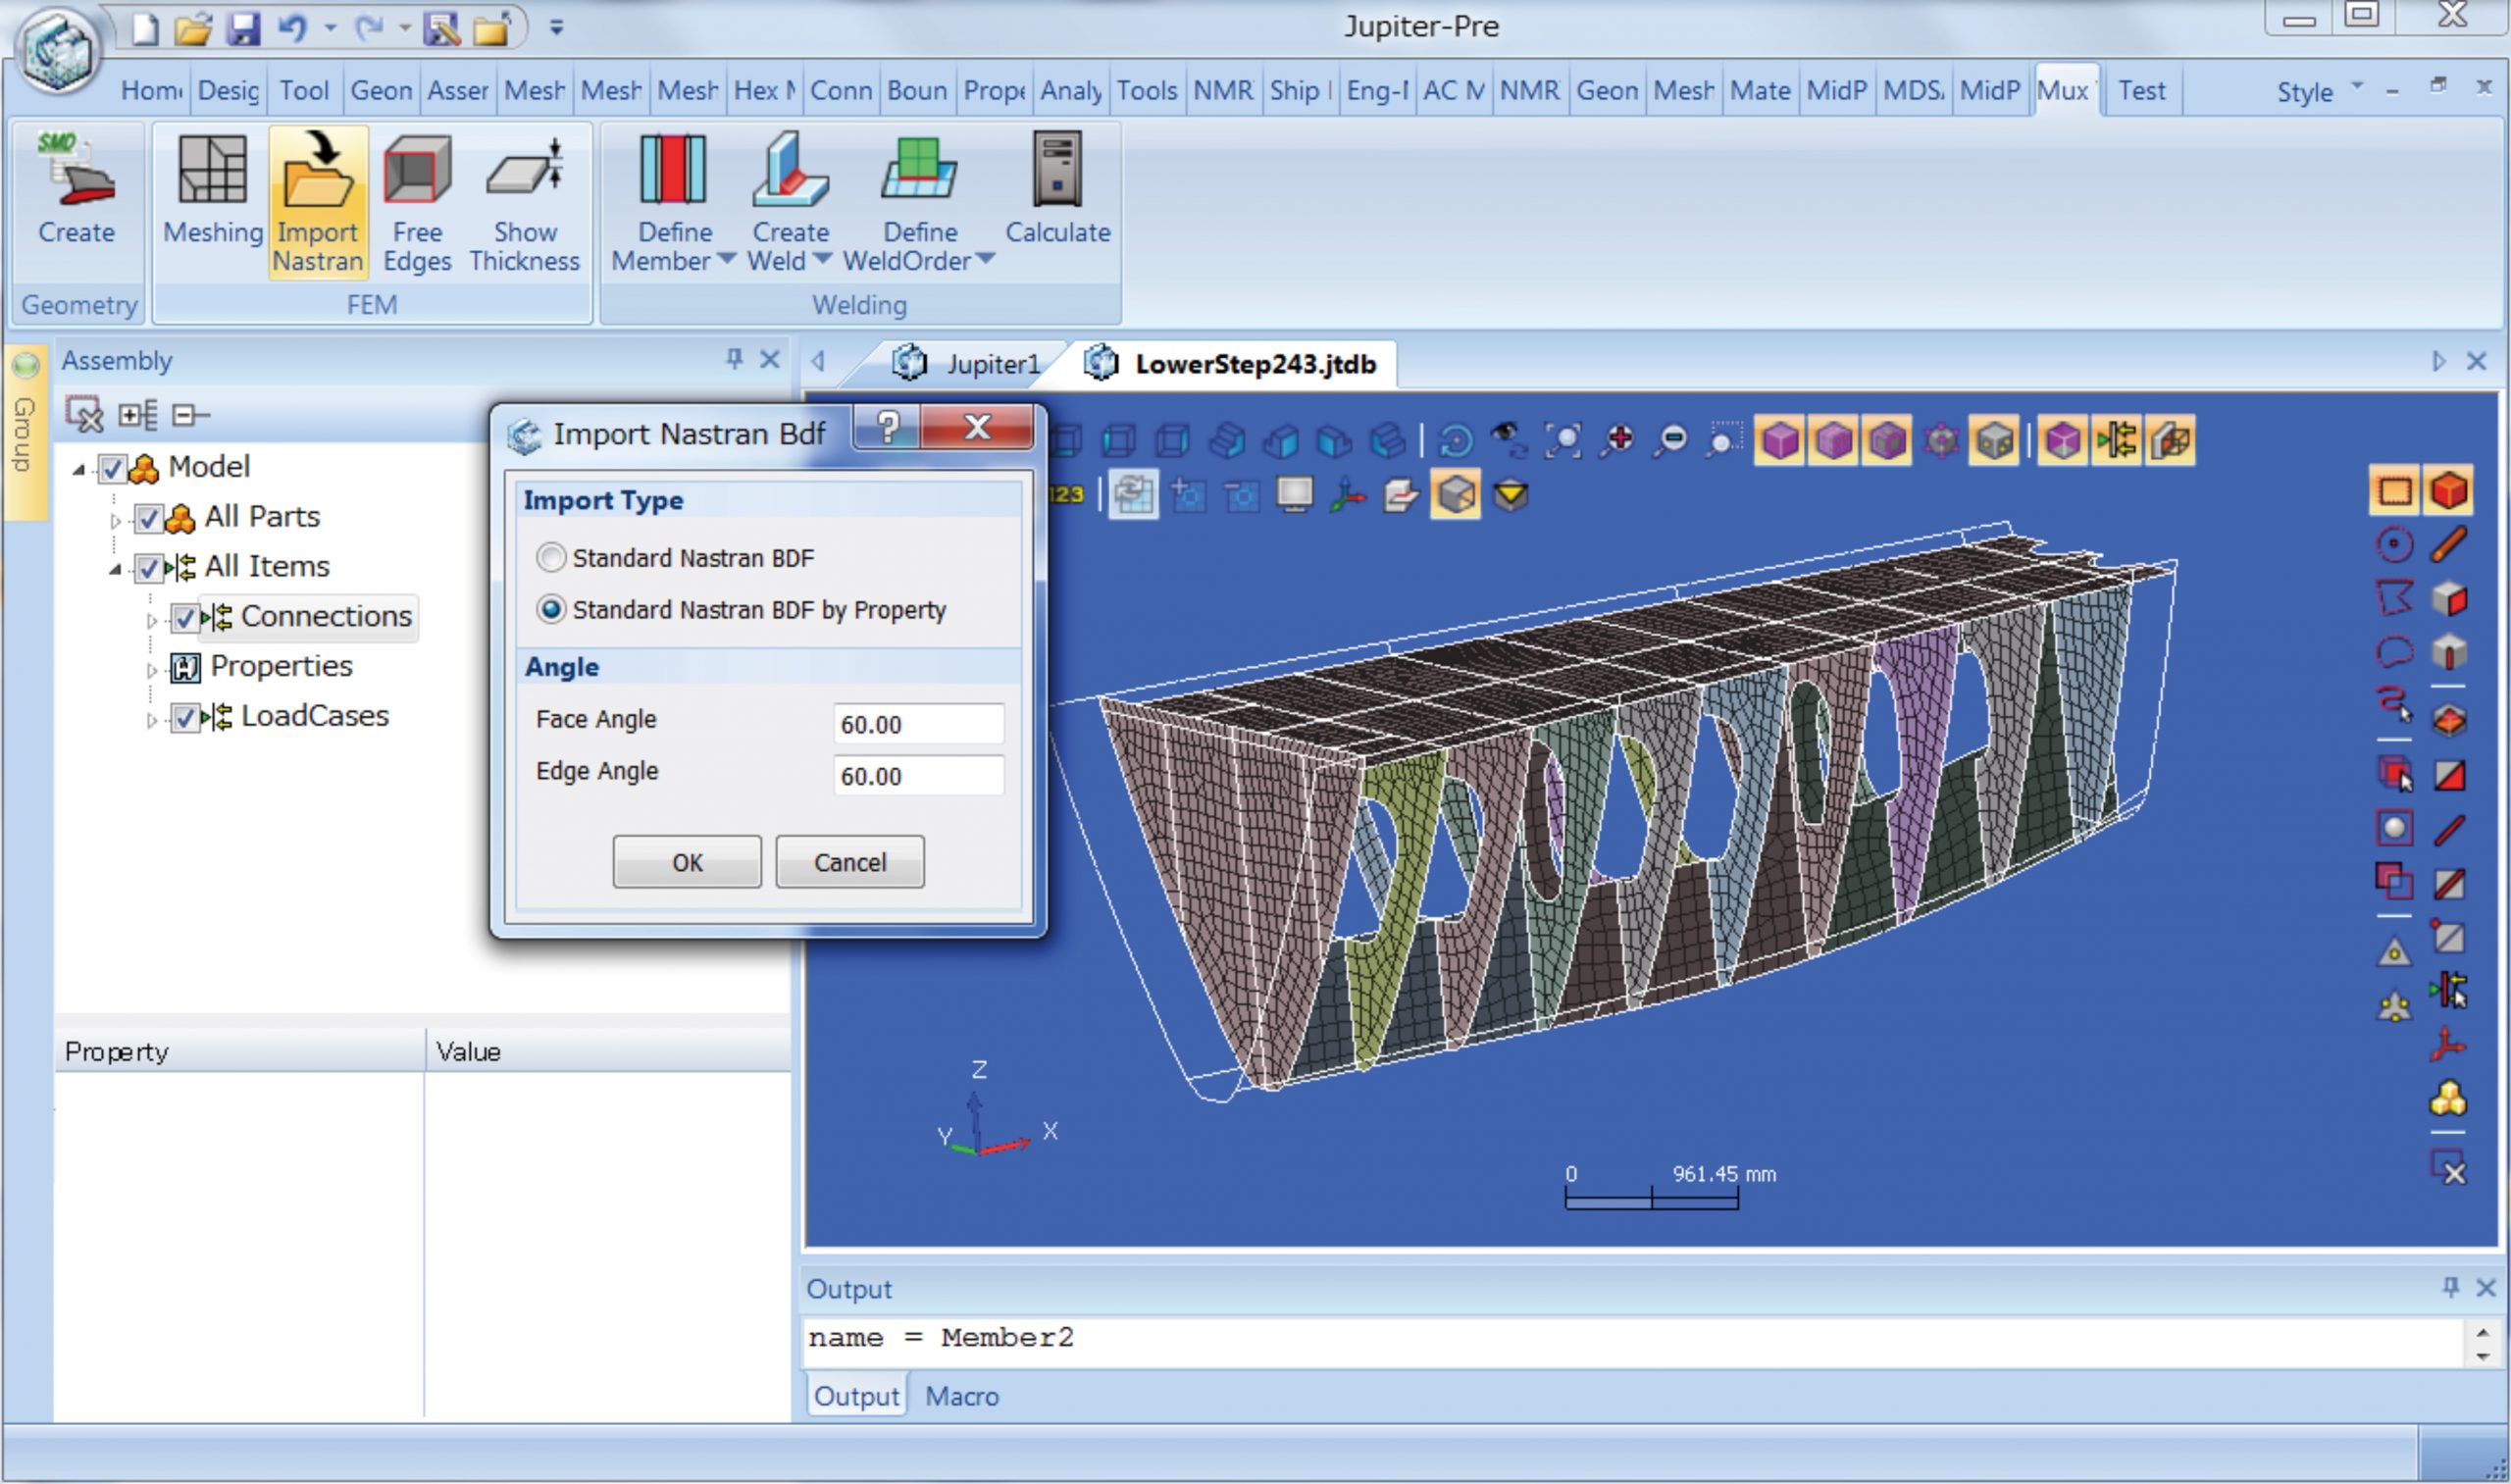Image resolution: width=2511 pixels, height=1484 pixels.
Task: Run the Calculate command
Action: pyautogui.click(x=1057, y=190)
